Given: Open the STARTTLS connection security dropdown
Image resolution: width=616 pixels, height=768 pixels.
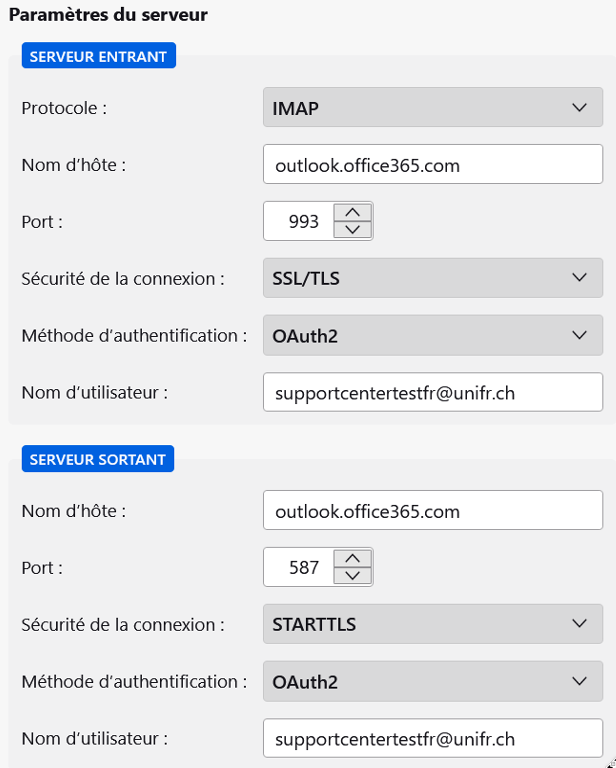Looking at the screenshot, I should (432, 624).
